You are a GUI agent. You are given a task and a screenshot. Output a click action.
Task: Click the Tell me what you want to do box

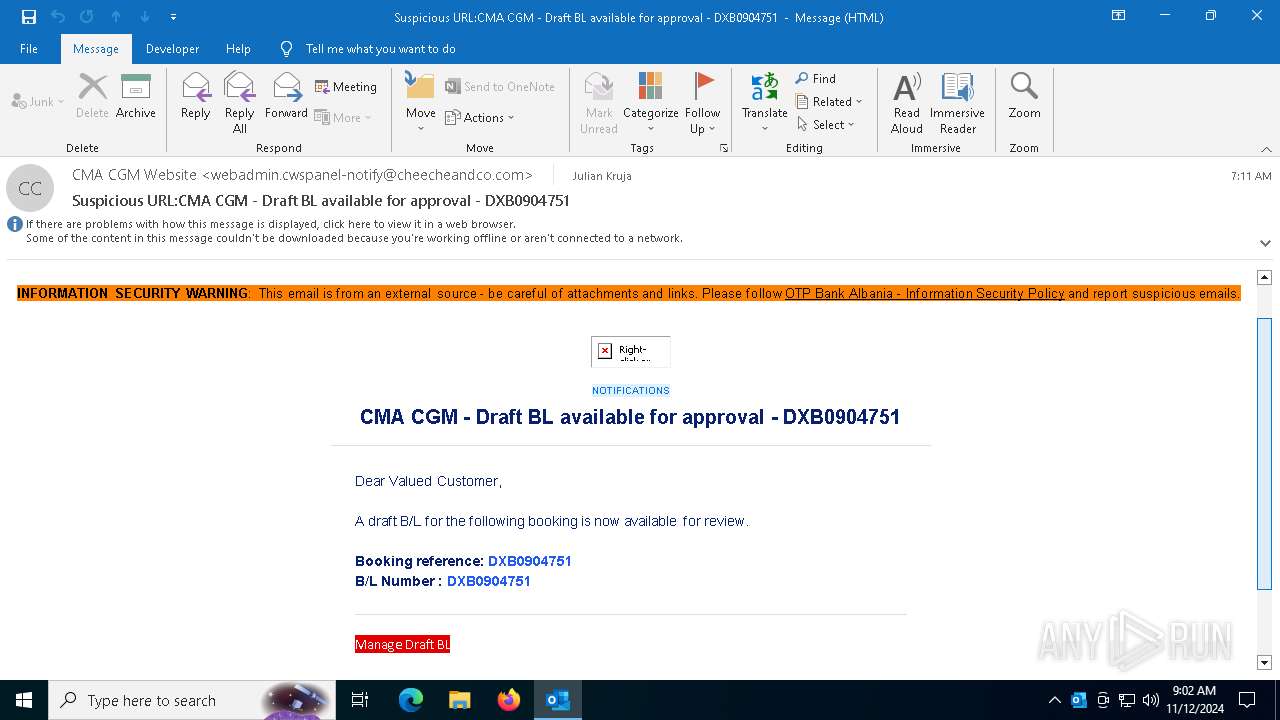(x=380, y=49)
